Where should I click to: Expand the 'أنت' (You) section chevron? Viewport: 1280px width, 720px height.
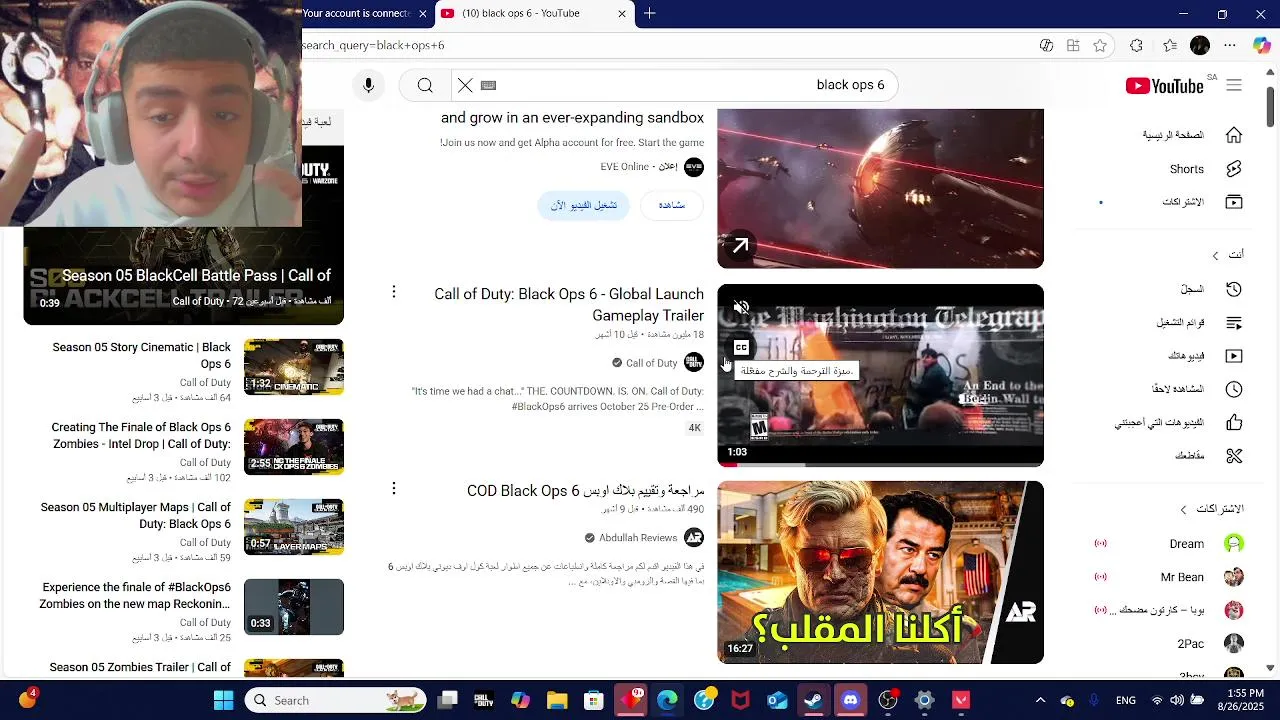1216,256
